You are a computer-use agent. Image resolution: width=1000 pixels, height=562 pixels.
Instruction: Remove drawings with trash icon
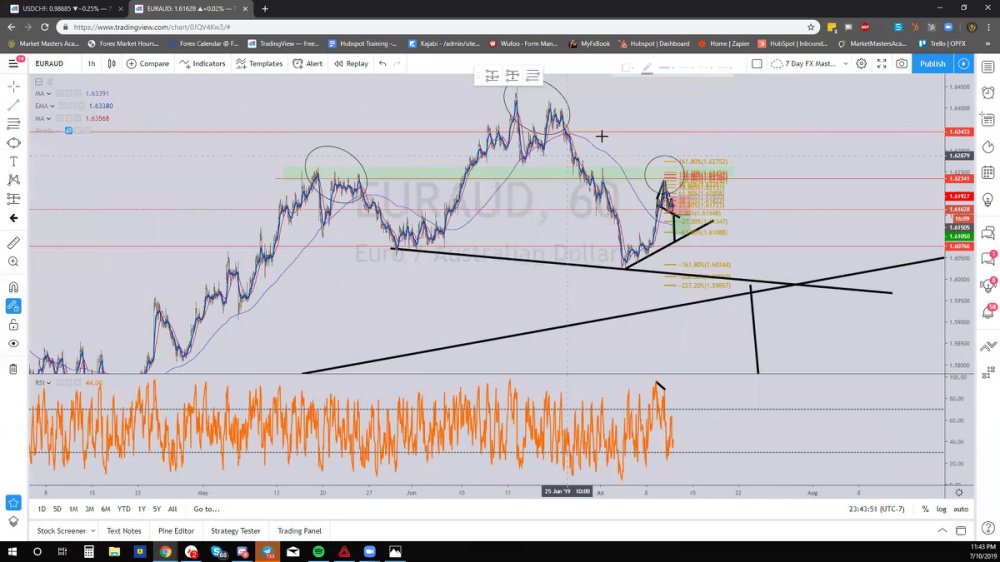(13, 369)
